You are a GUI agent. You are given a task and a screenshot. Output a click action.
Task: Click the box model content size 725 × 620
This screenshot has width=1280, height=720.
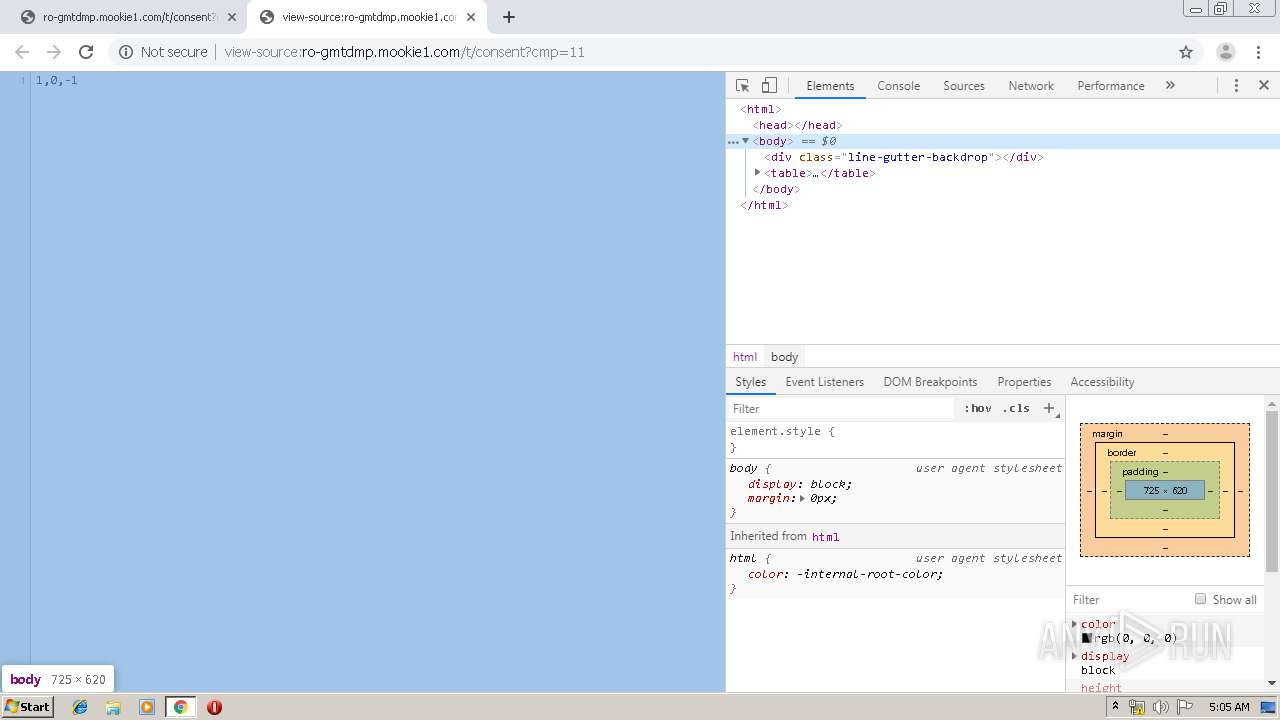1165,490
